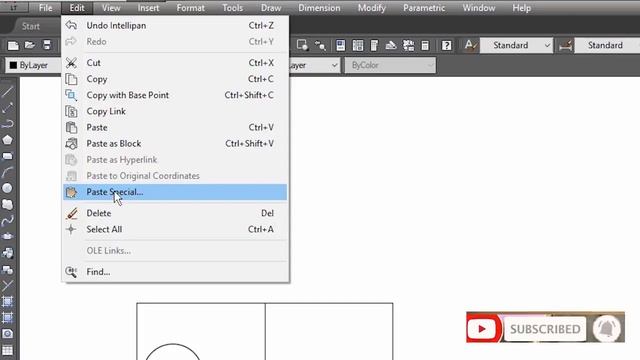Image resolution: width=640 pixels, height=360 pixels.
Task: Select the Region tool
Action: tap(7, 334)
